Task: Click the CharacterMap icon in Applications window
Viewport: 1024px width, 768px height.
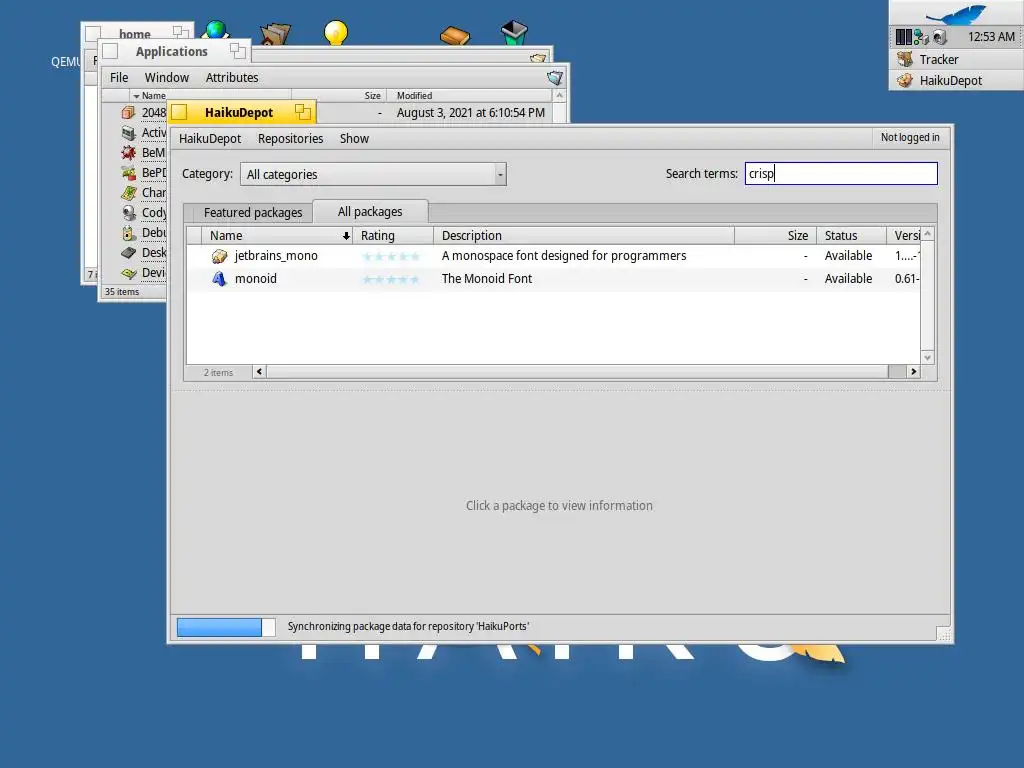Action: pos(129,193)
